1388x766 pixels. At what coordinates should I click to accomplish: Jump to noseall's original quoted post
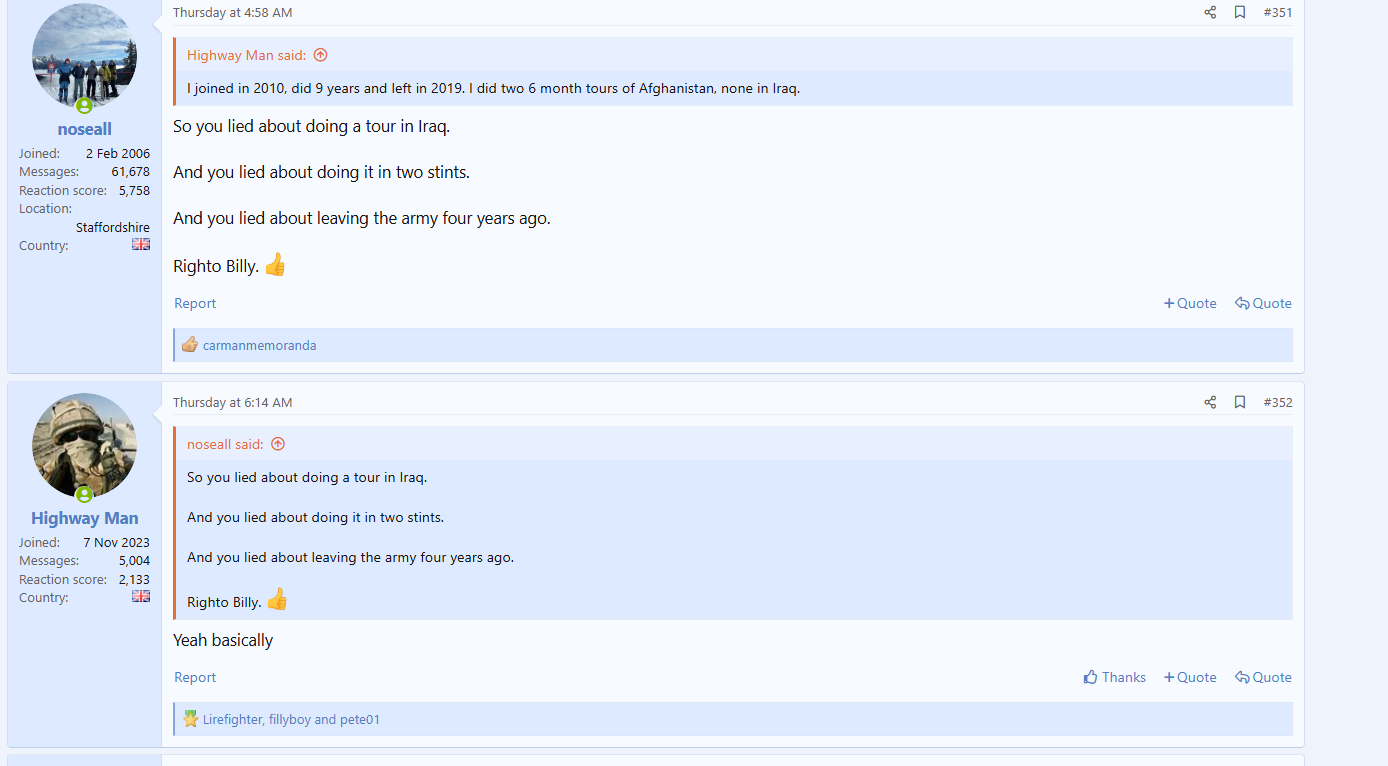[x=278, y=444]
